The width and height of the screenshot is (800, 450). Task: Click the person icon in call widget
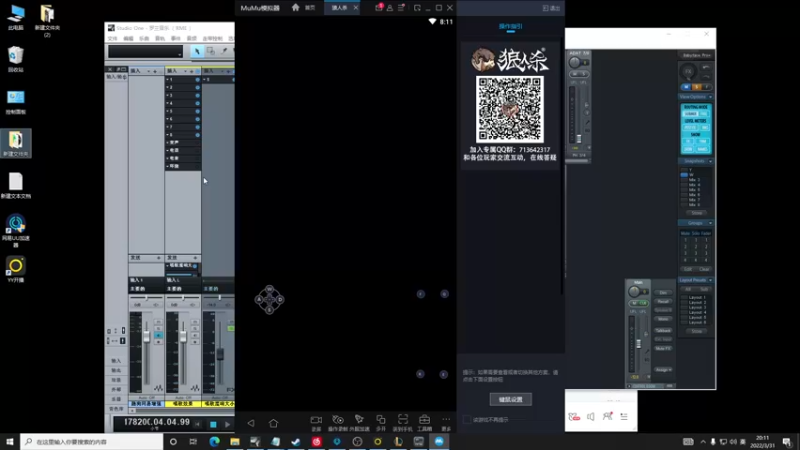click(x=607, y=417)
